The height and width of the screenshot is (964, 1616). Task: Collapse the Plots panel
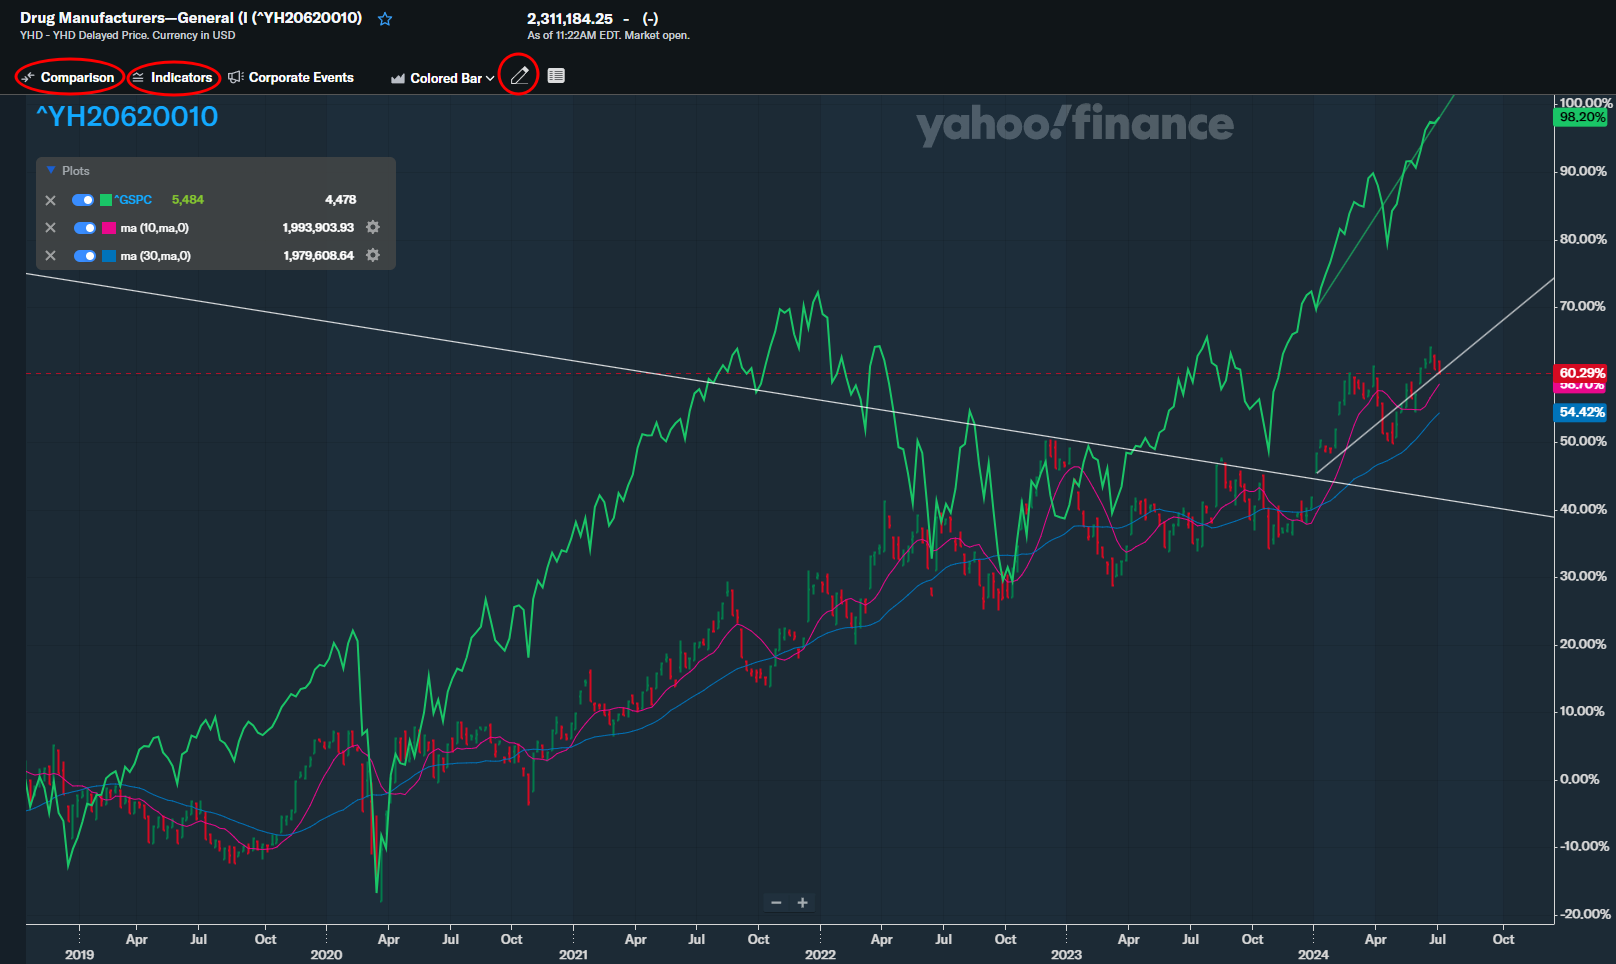51,170
